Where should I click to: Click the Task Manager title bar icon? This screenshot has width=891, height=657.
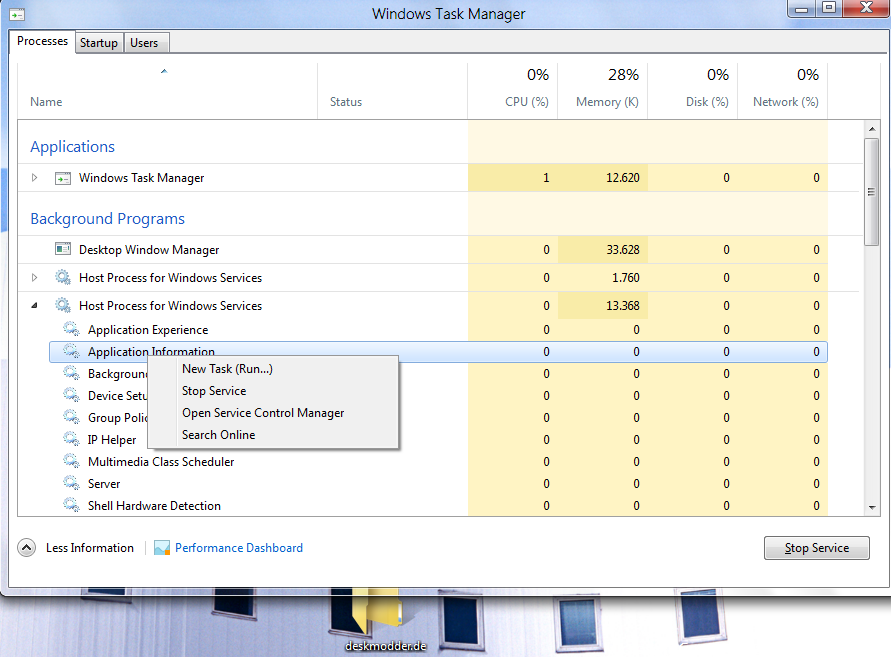pos(17,14)
